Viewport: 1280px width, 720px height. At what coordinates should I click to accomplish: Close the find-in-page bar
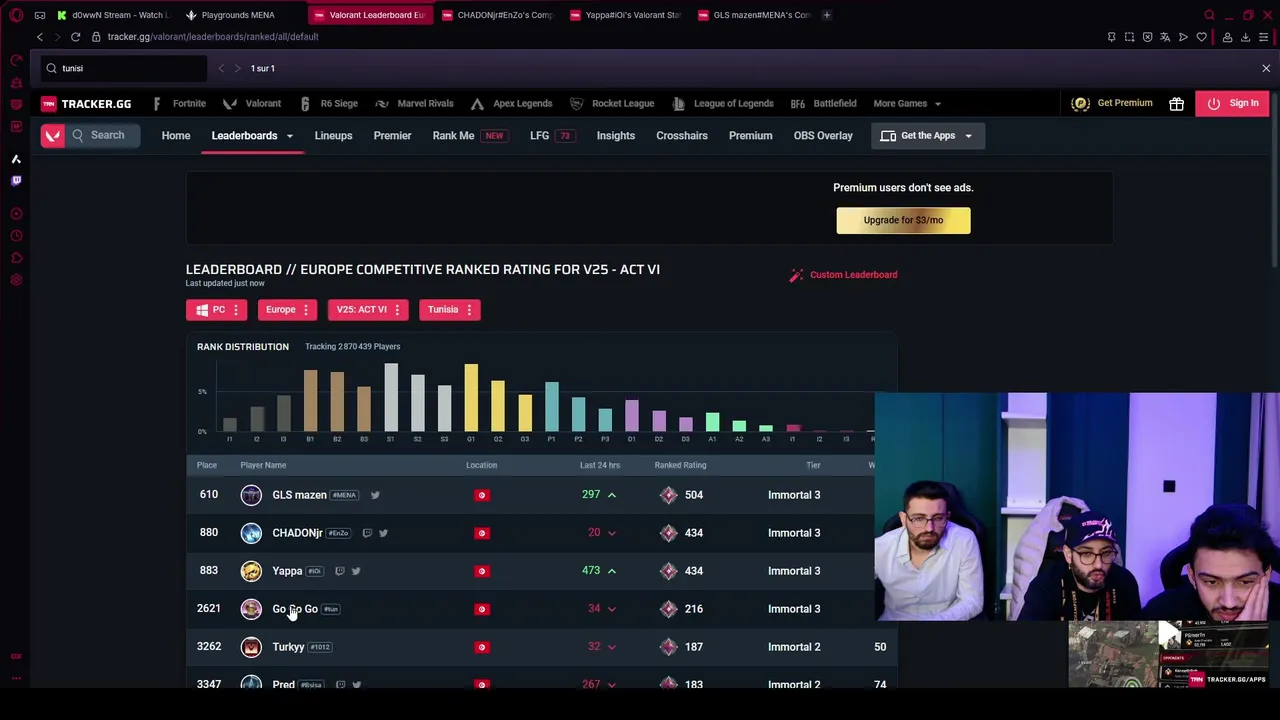click(x=1266, y=68)
